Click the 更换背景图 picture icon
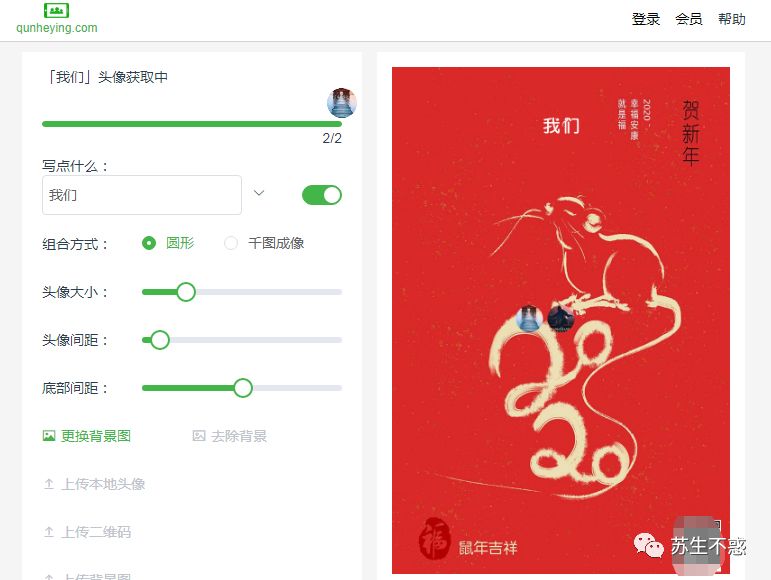 click(x=49, y=436)
